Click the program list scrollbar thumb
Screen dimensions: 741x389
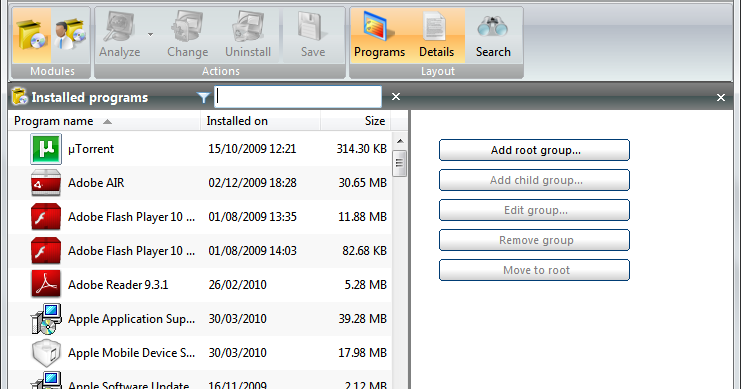coord(400,163)
